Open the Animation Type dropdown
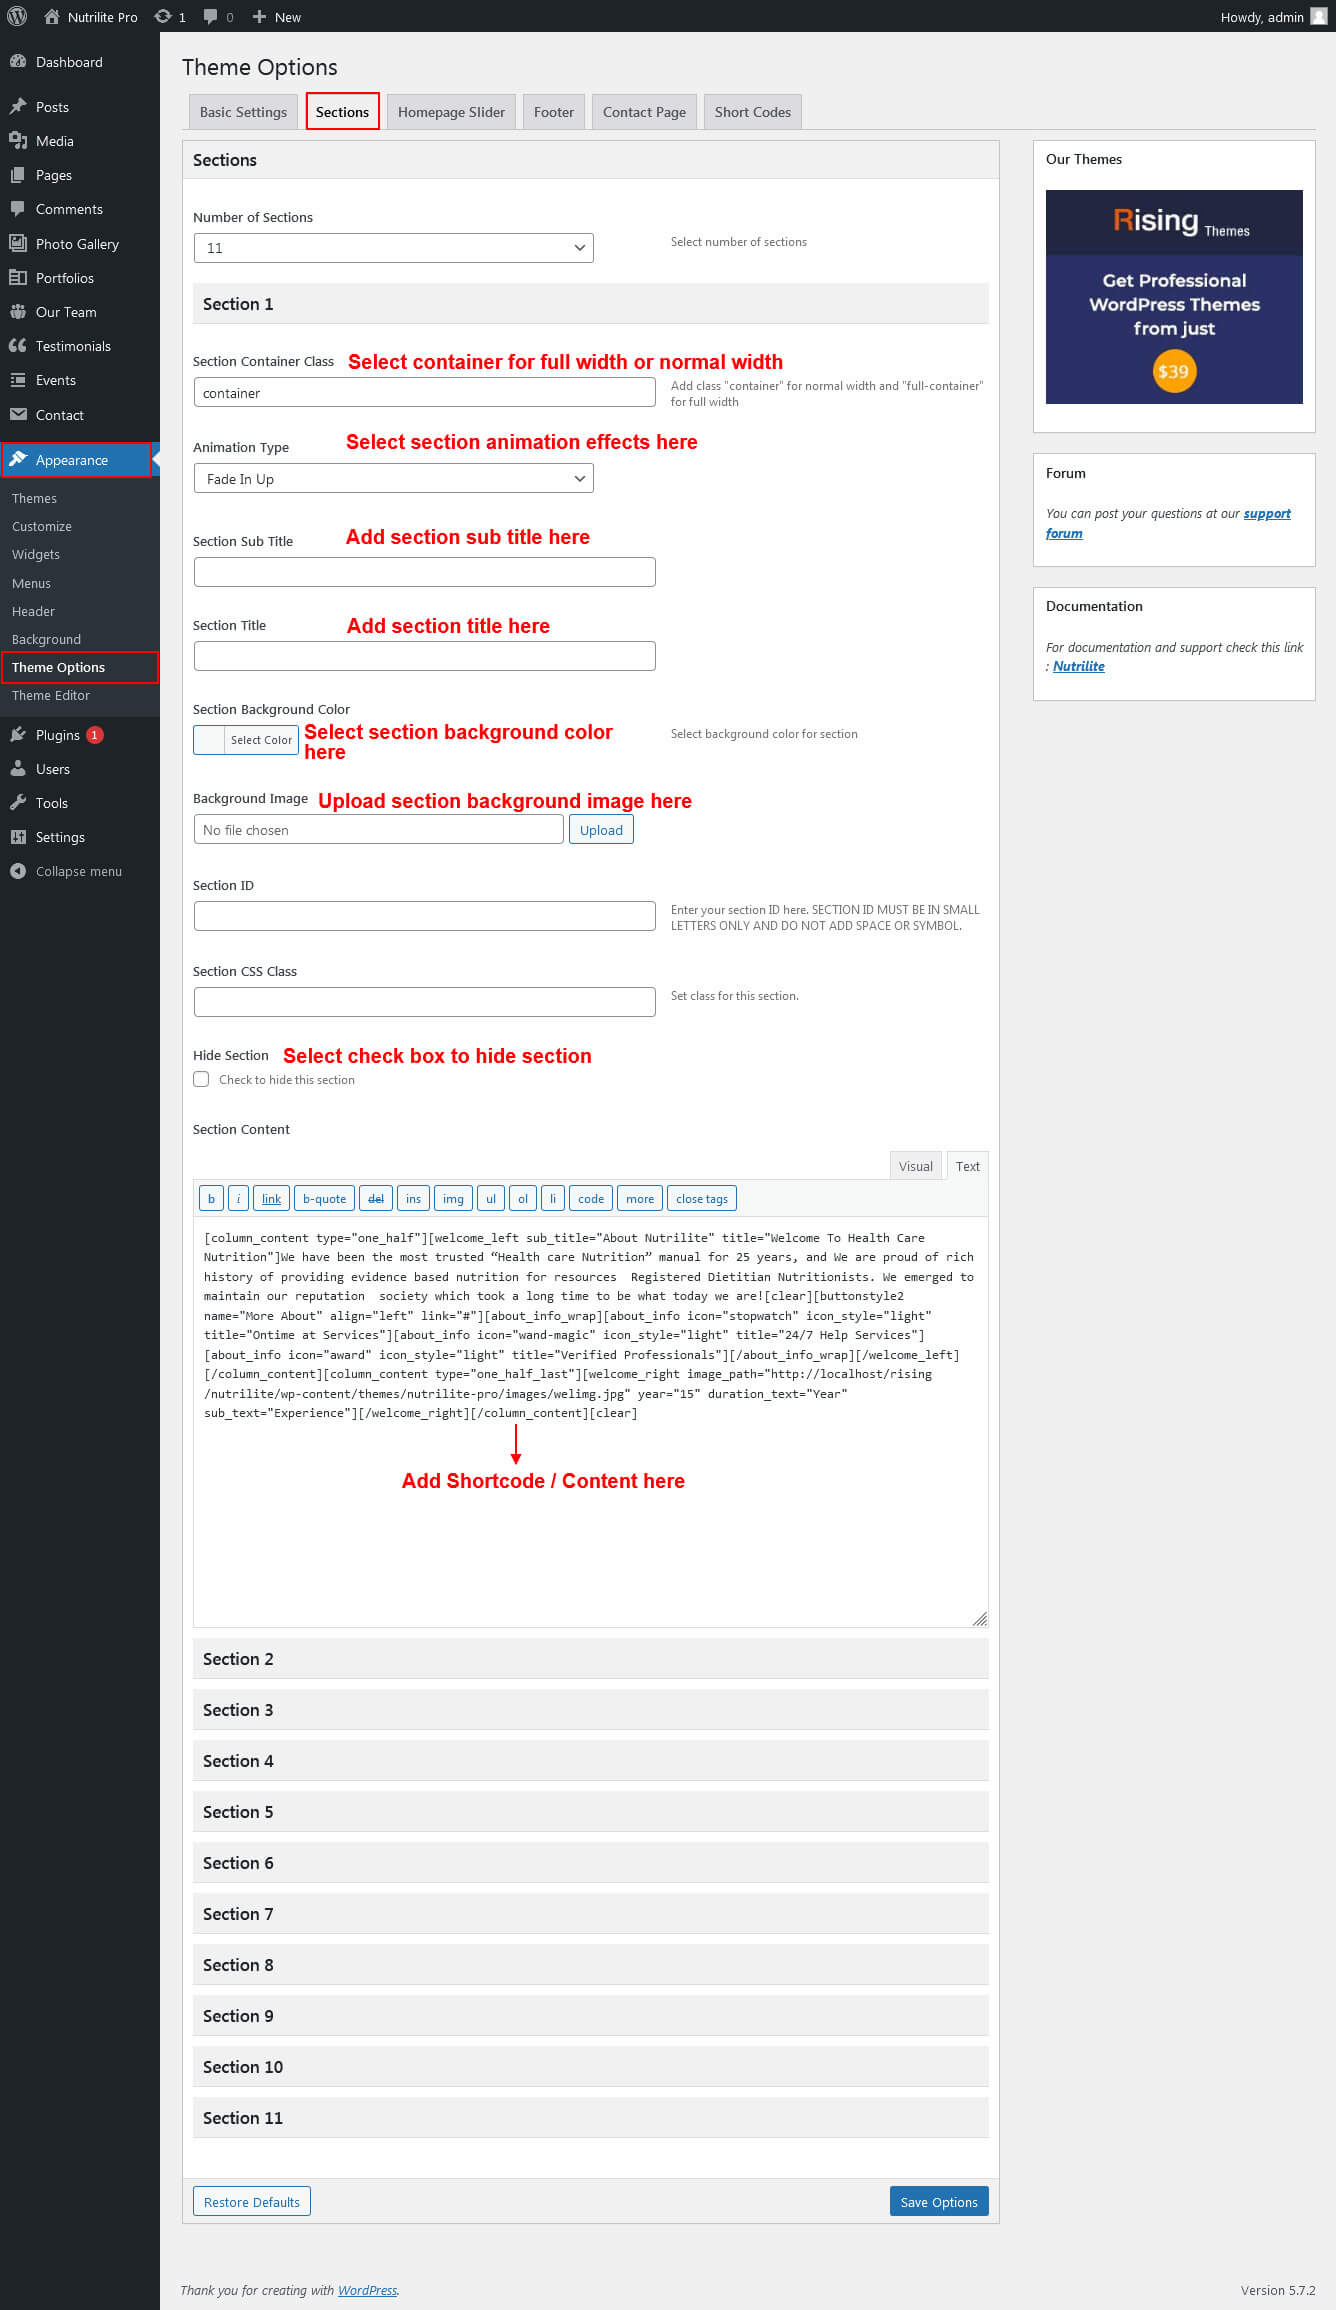Screen dimensions: 1336x2310 coord(393,479)
